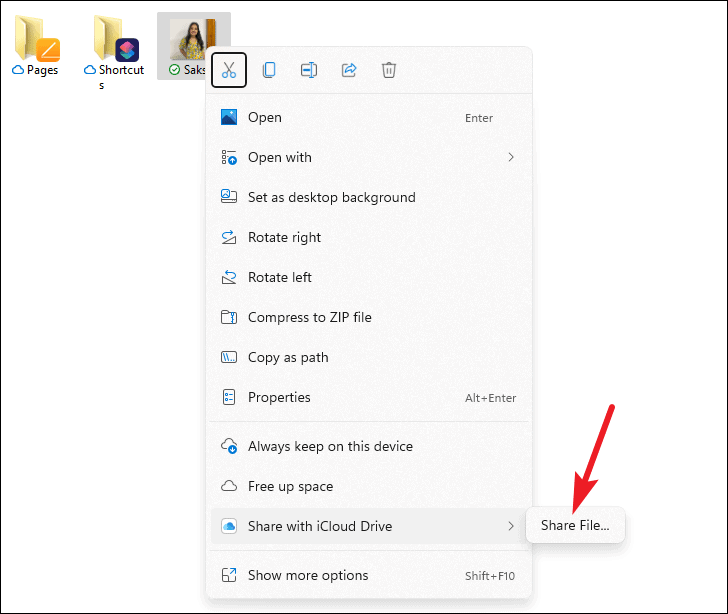
Task: Select Free up space option
Action: pos(369,486)
